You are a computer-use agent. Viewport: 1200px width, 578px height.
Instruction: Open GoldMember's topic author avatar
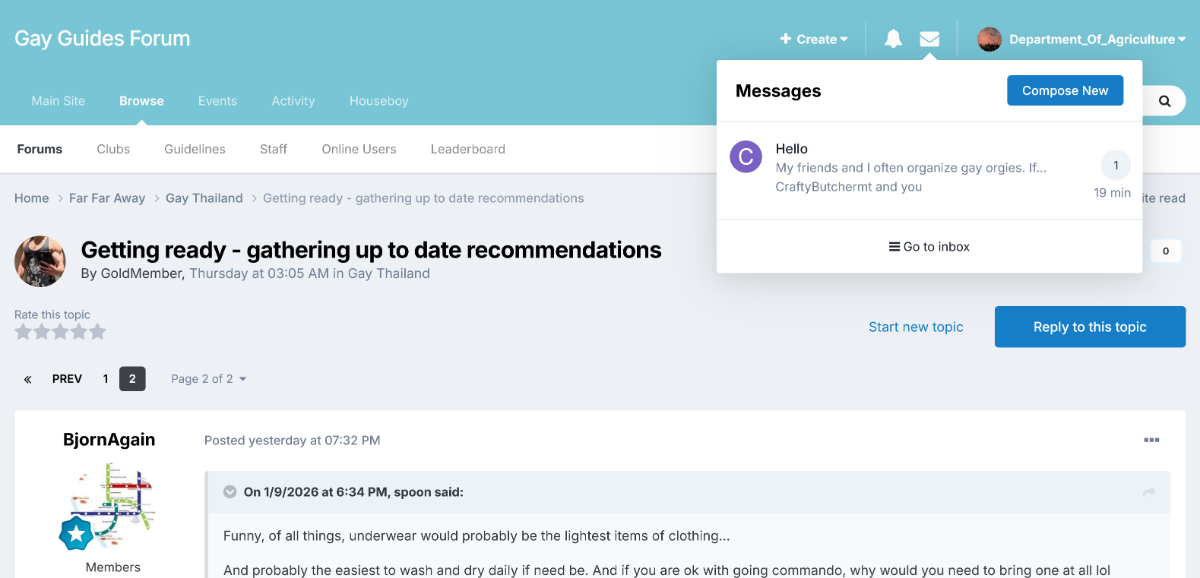coord(40,262)
